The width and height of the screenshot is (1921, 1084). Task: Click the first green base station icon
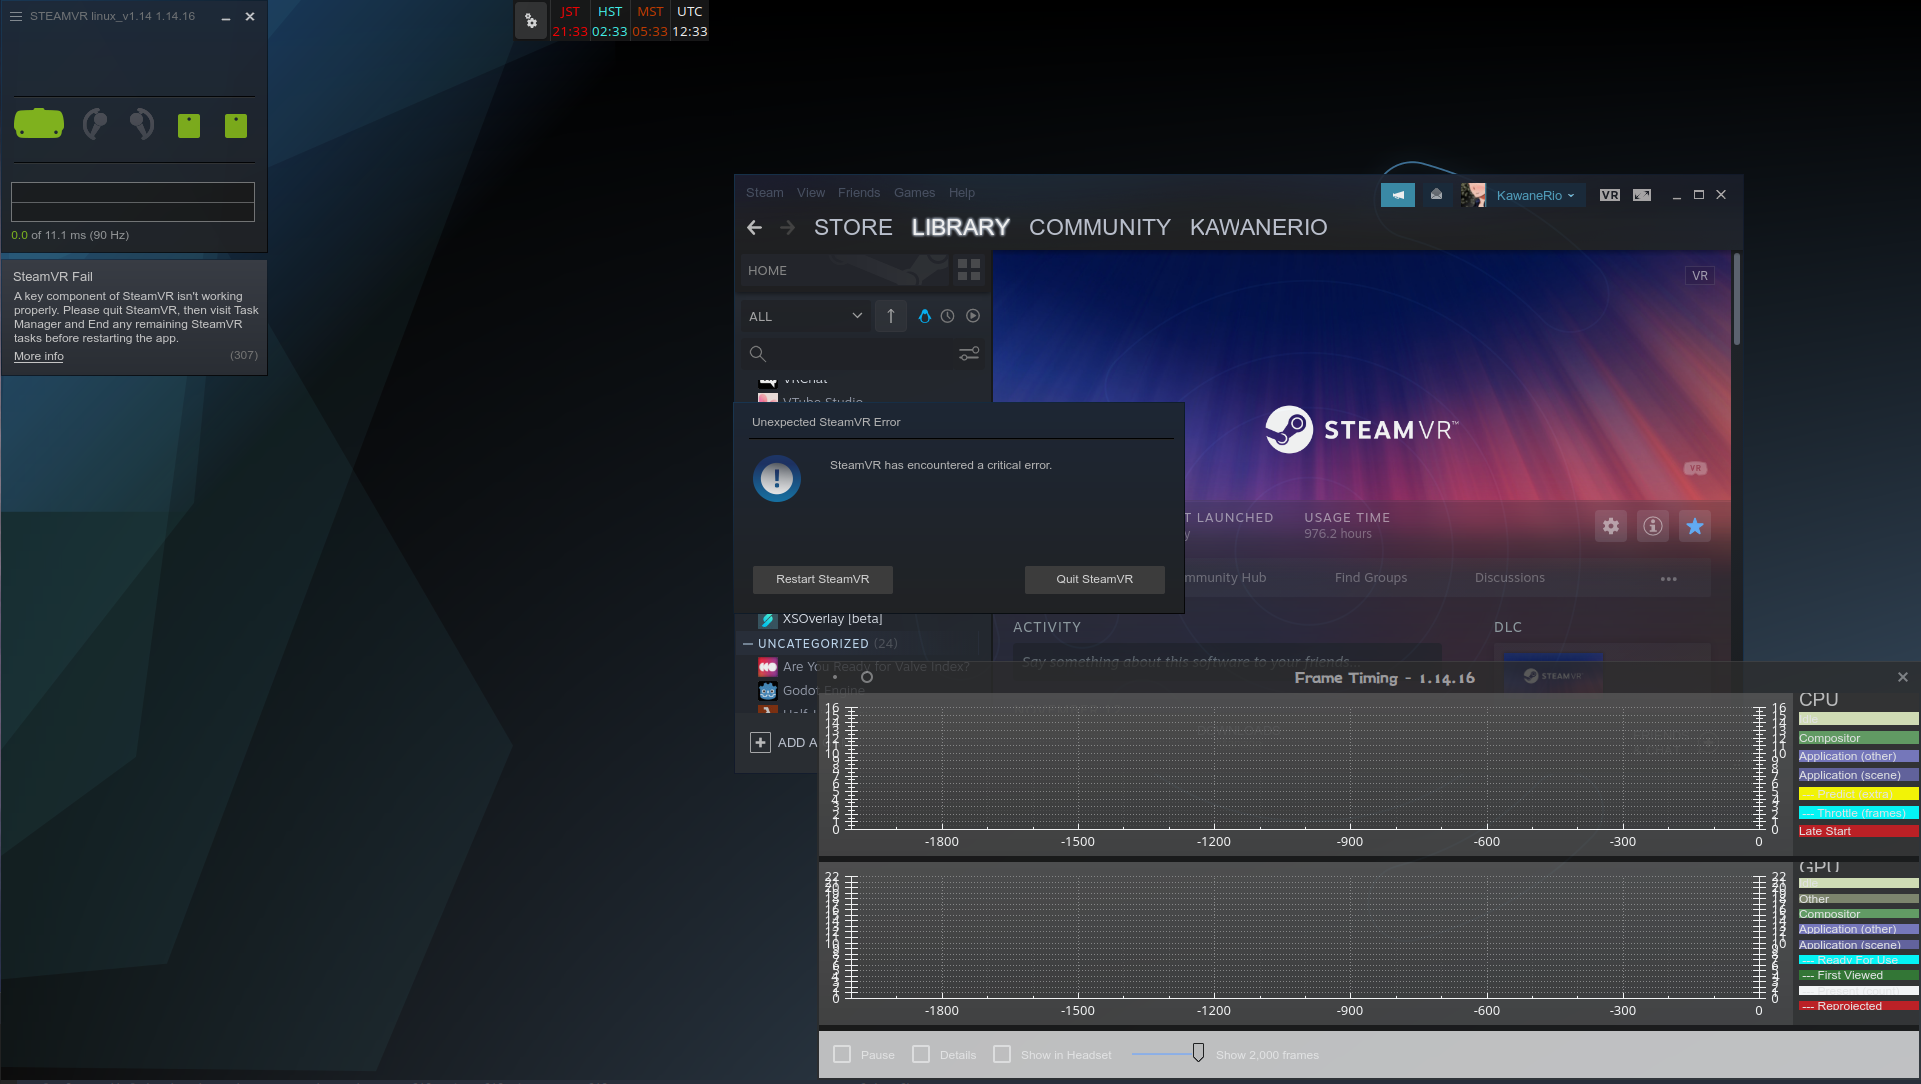click(x=189, y=125)
